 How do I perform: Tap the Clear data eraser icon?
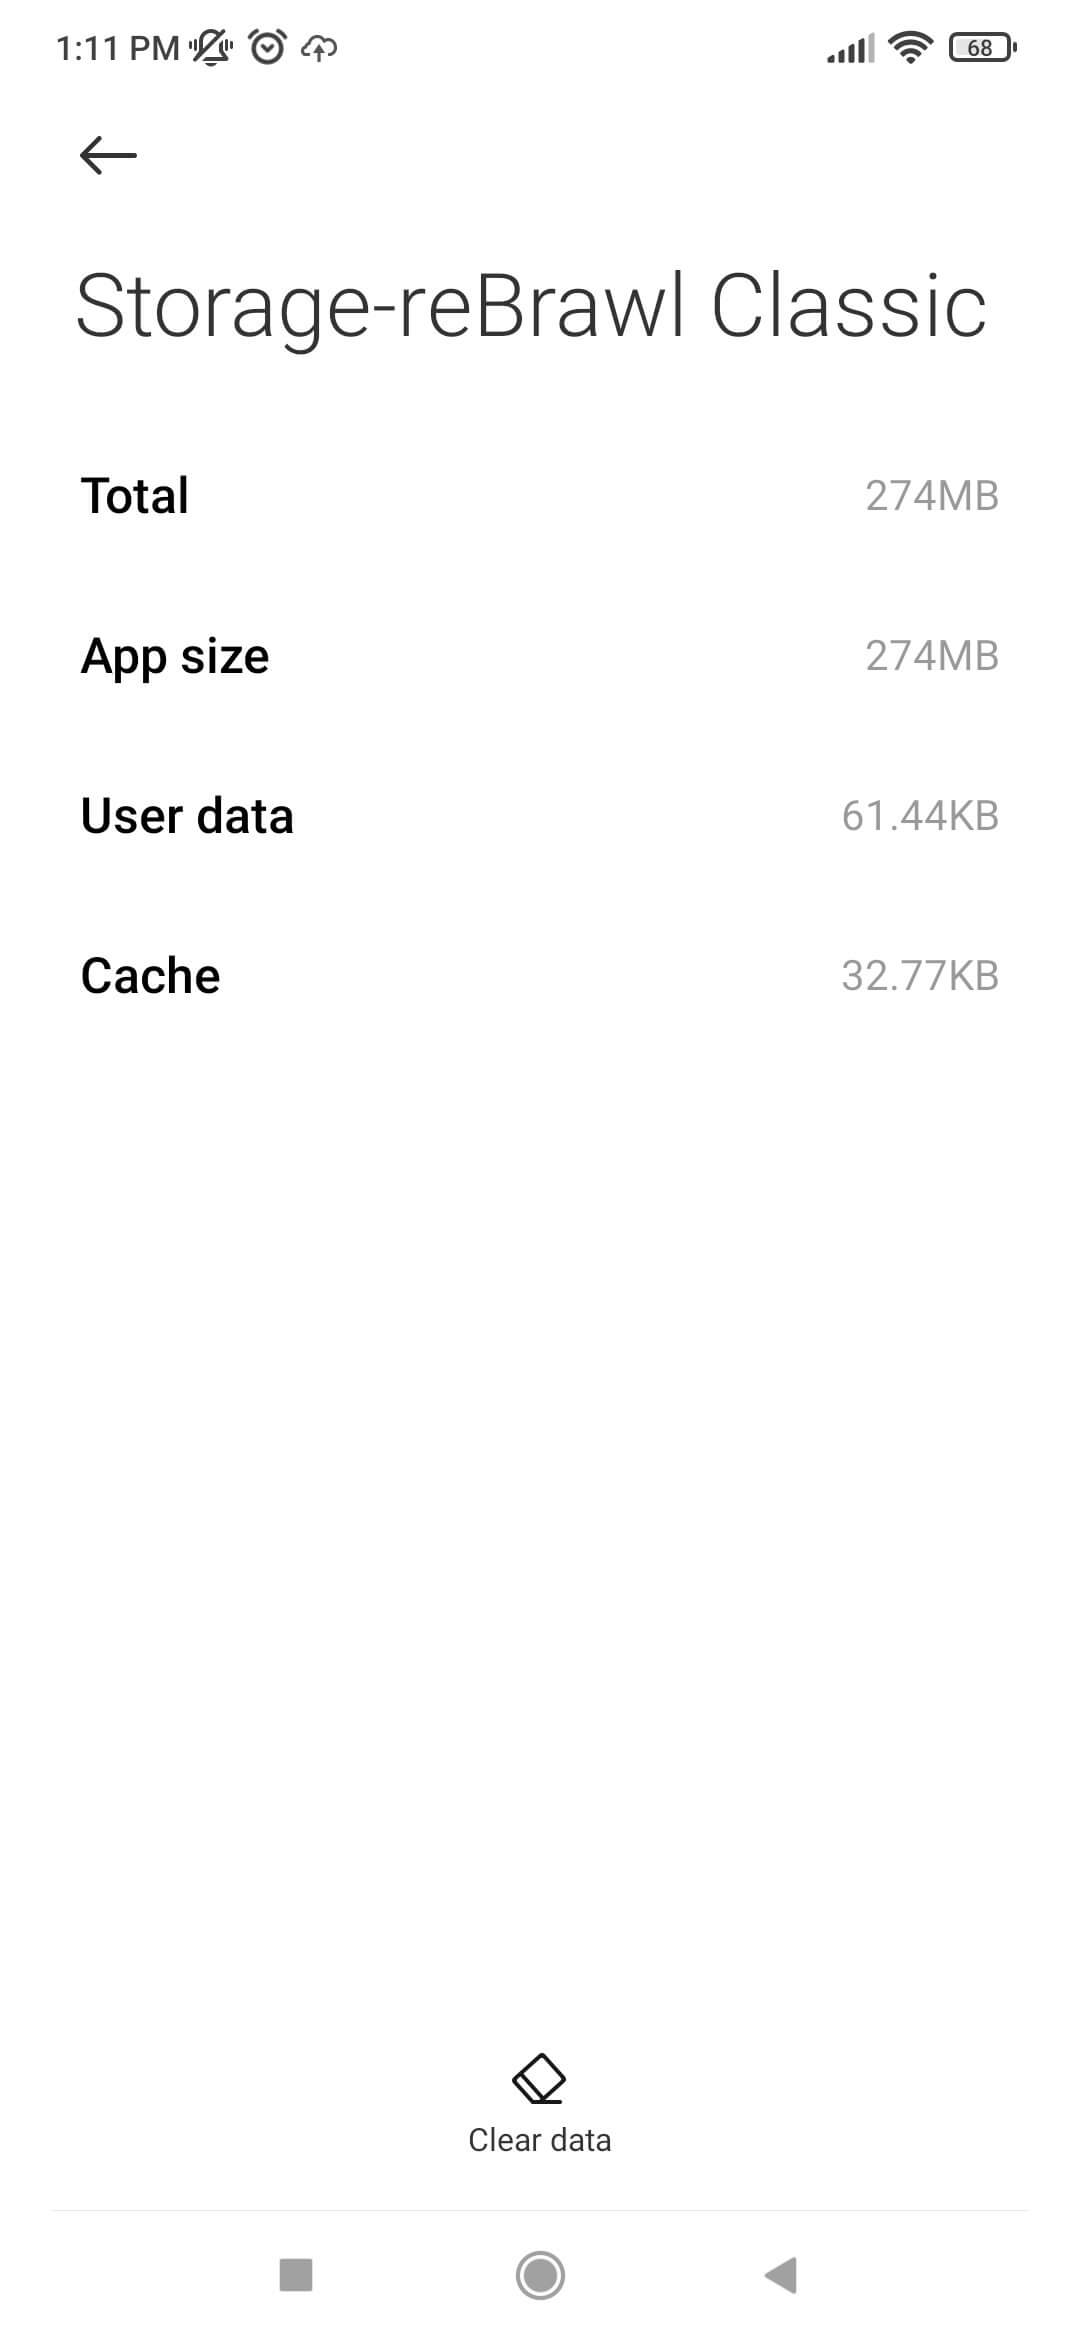[539, 2080]
